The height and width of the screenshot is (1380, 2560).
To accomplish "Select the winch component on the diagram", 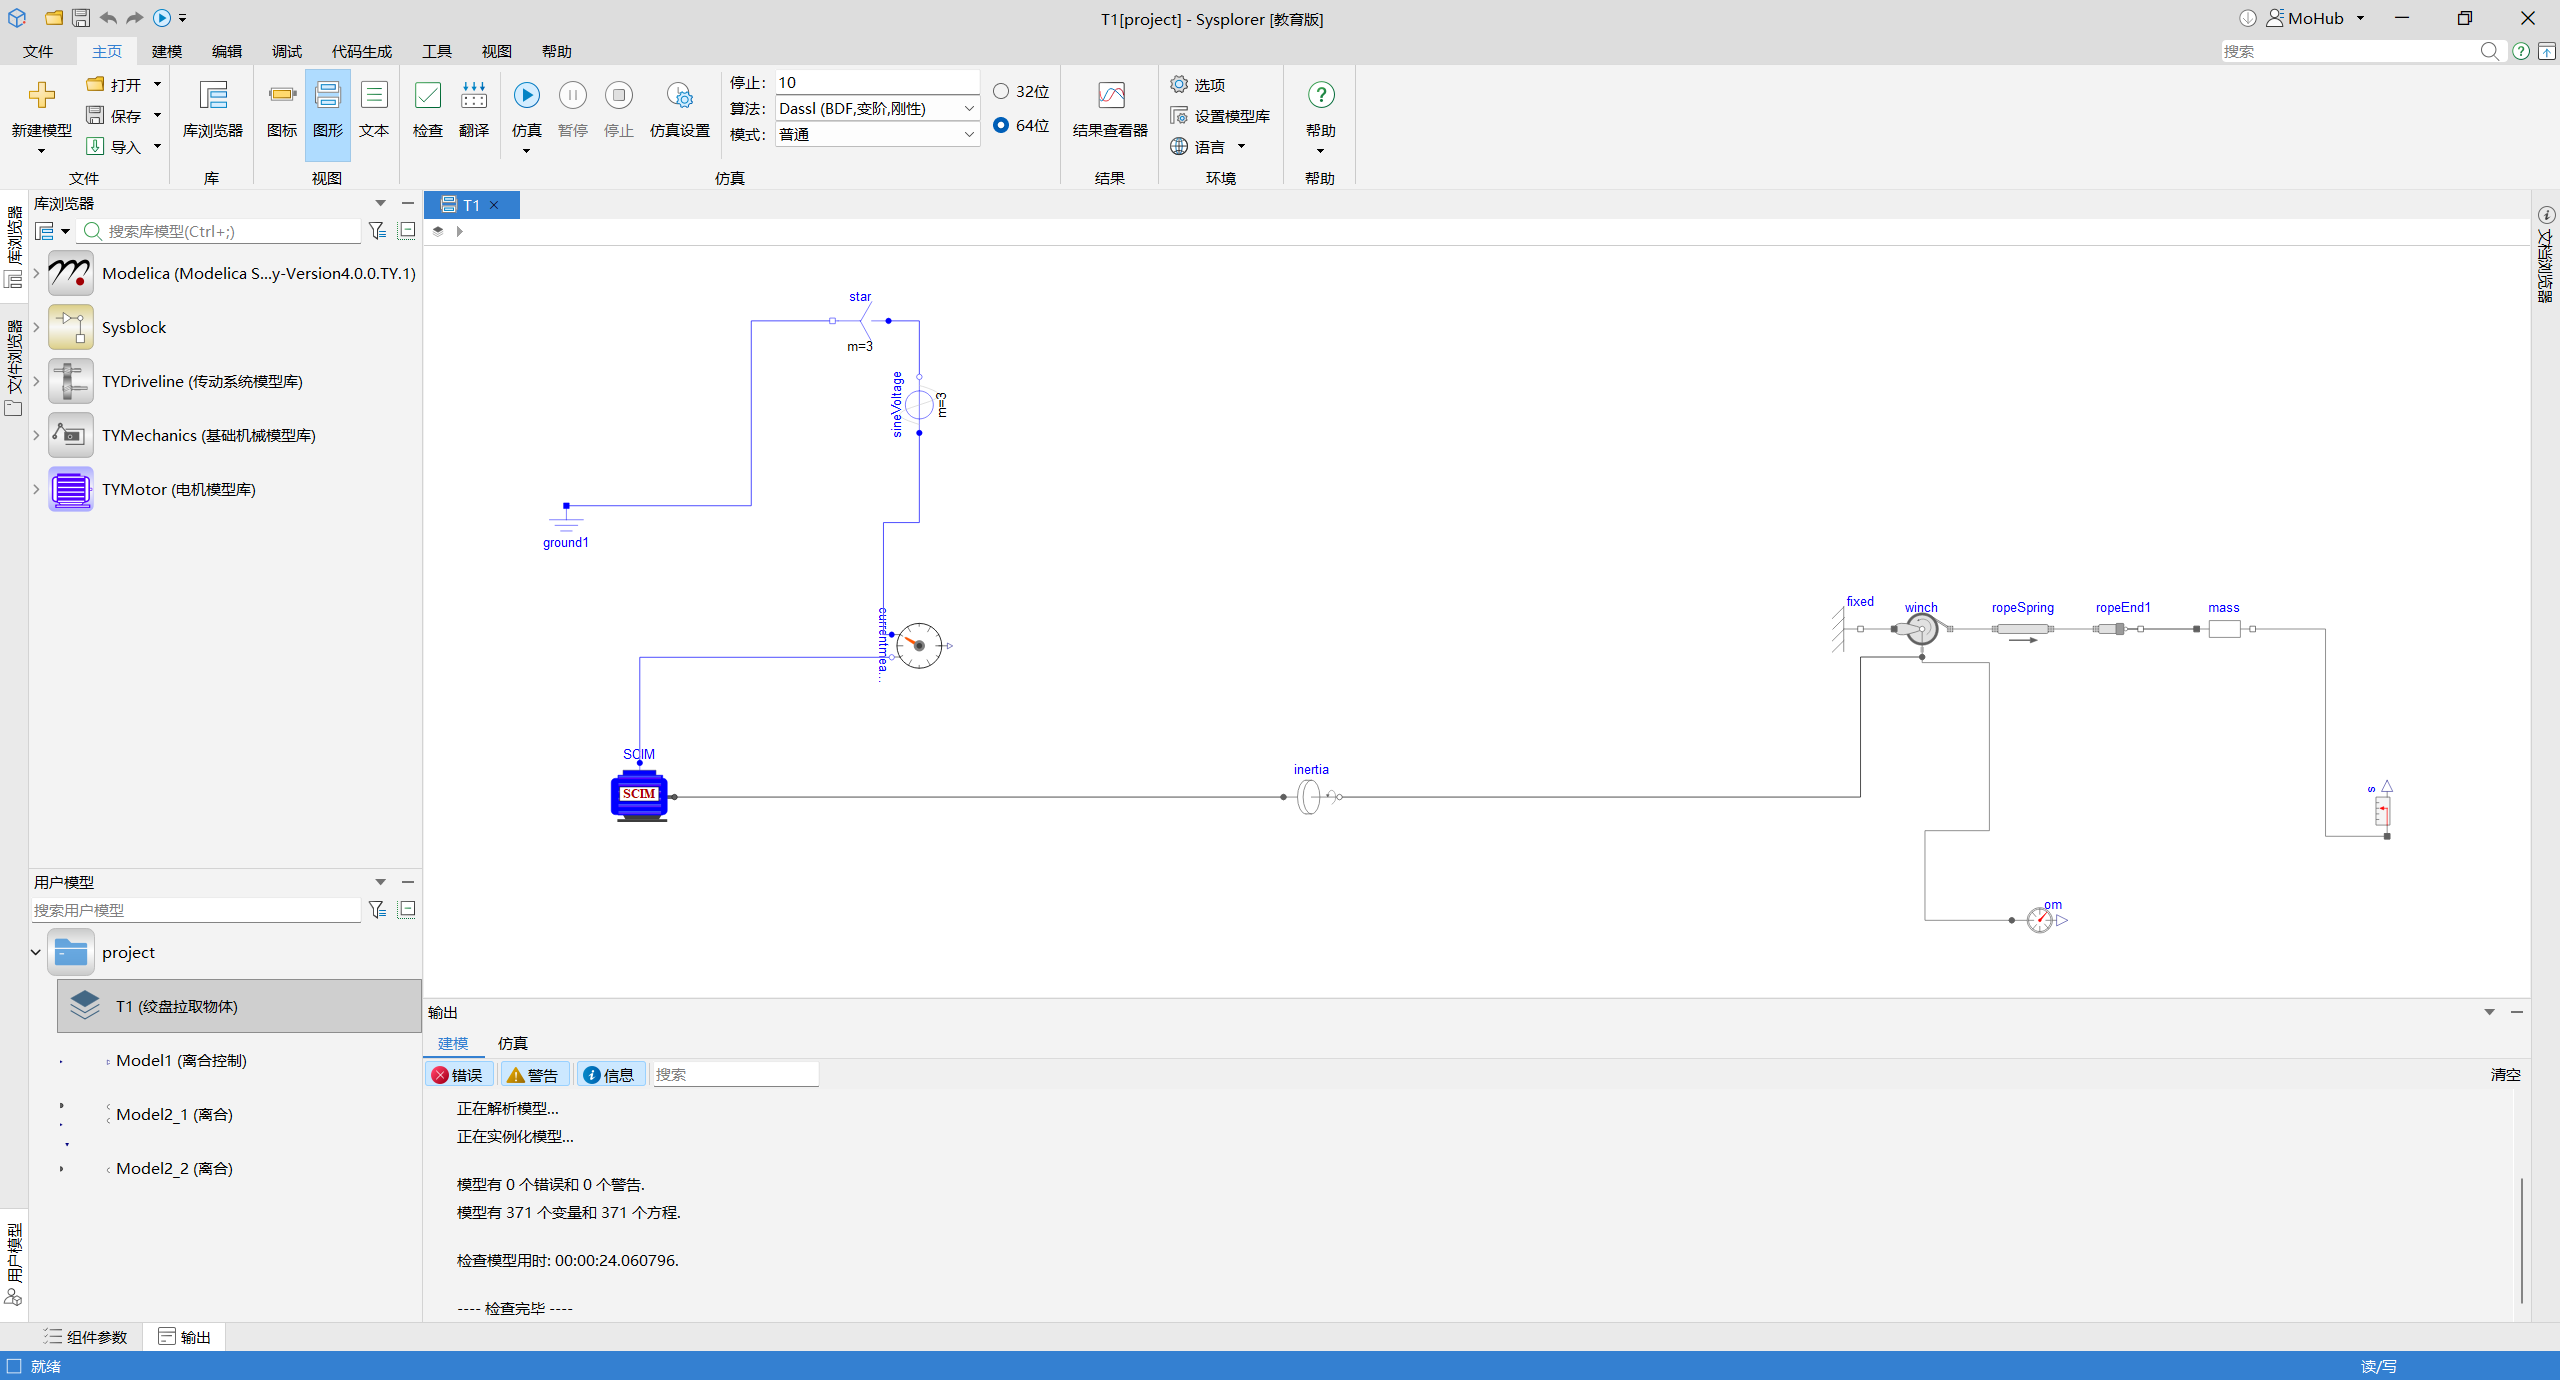I will [x=1921, y=629].
